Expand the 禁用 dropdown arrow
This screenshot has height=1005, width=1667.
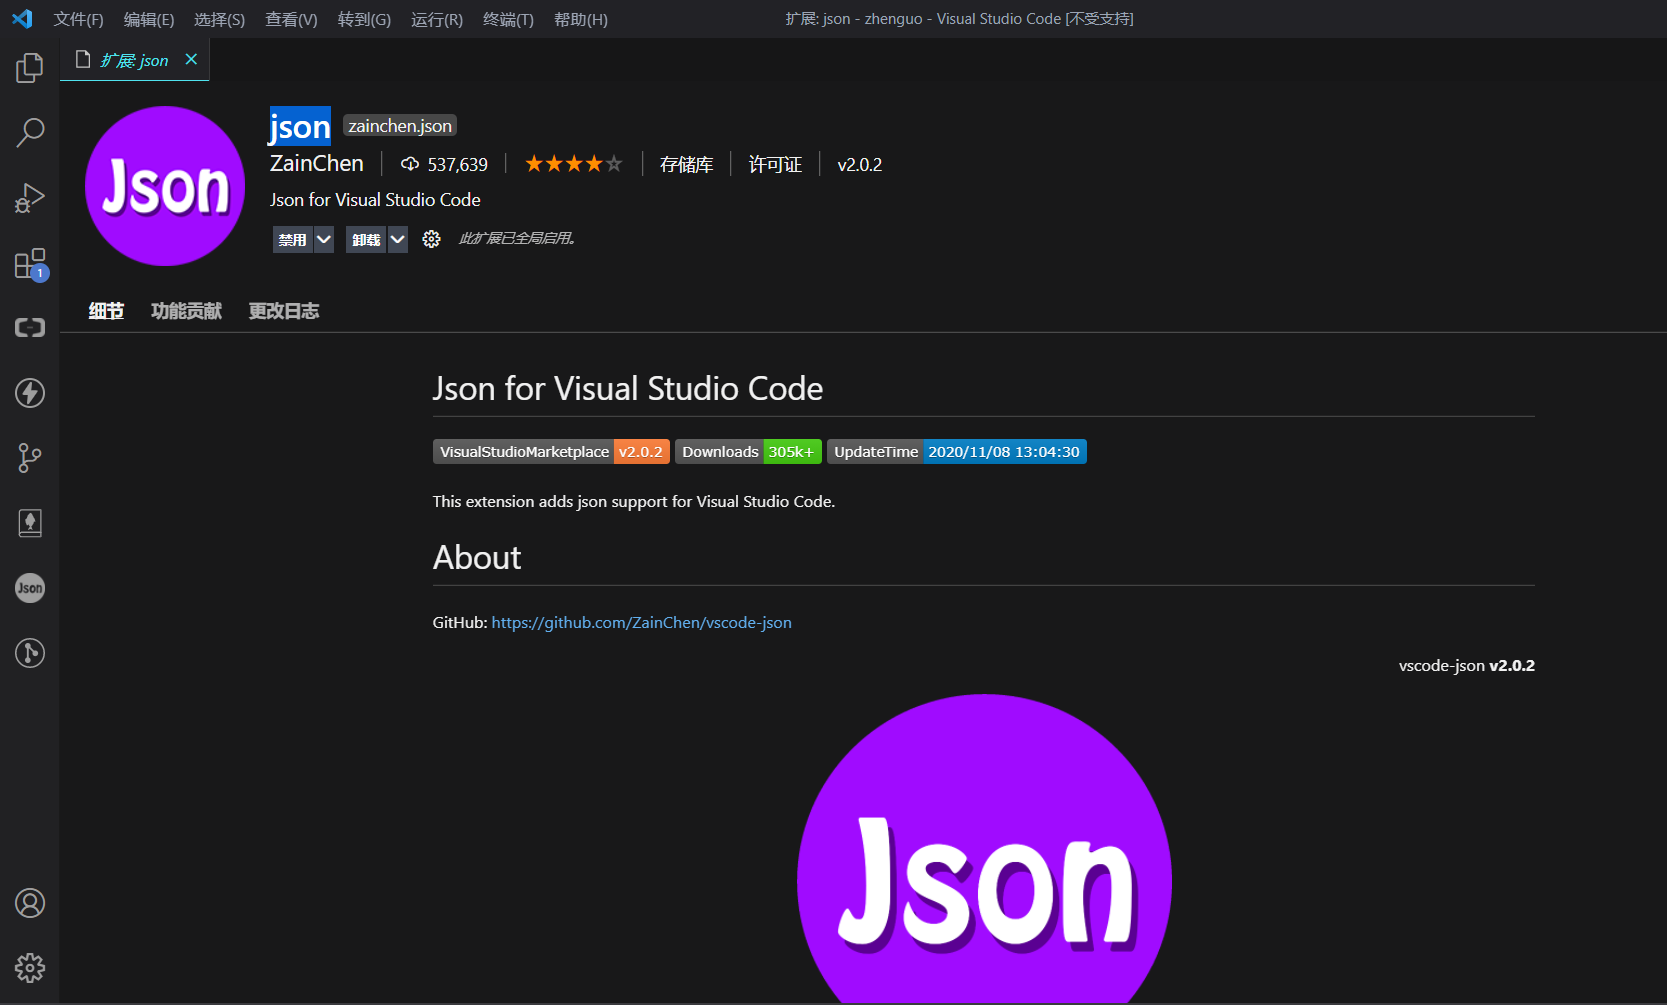click(x=324, y=240)
